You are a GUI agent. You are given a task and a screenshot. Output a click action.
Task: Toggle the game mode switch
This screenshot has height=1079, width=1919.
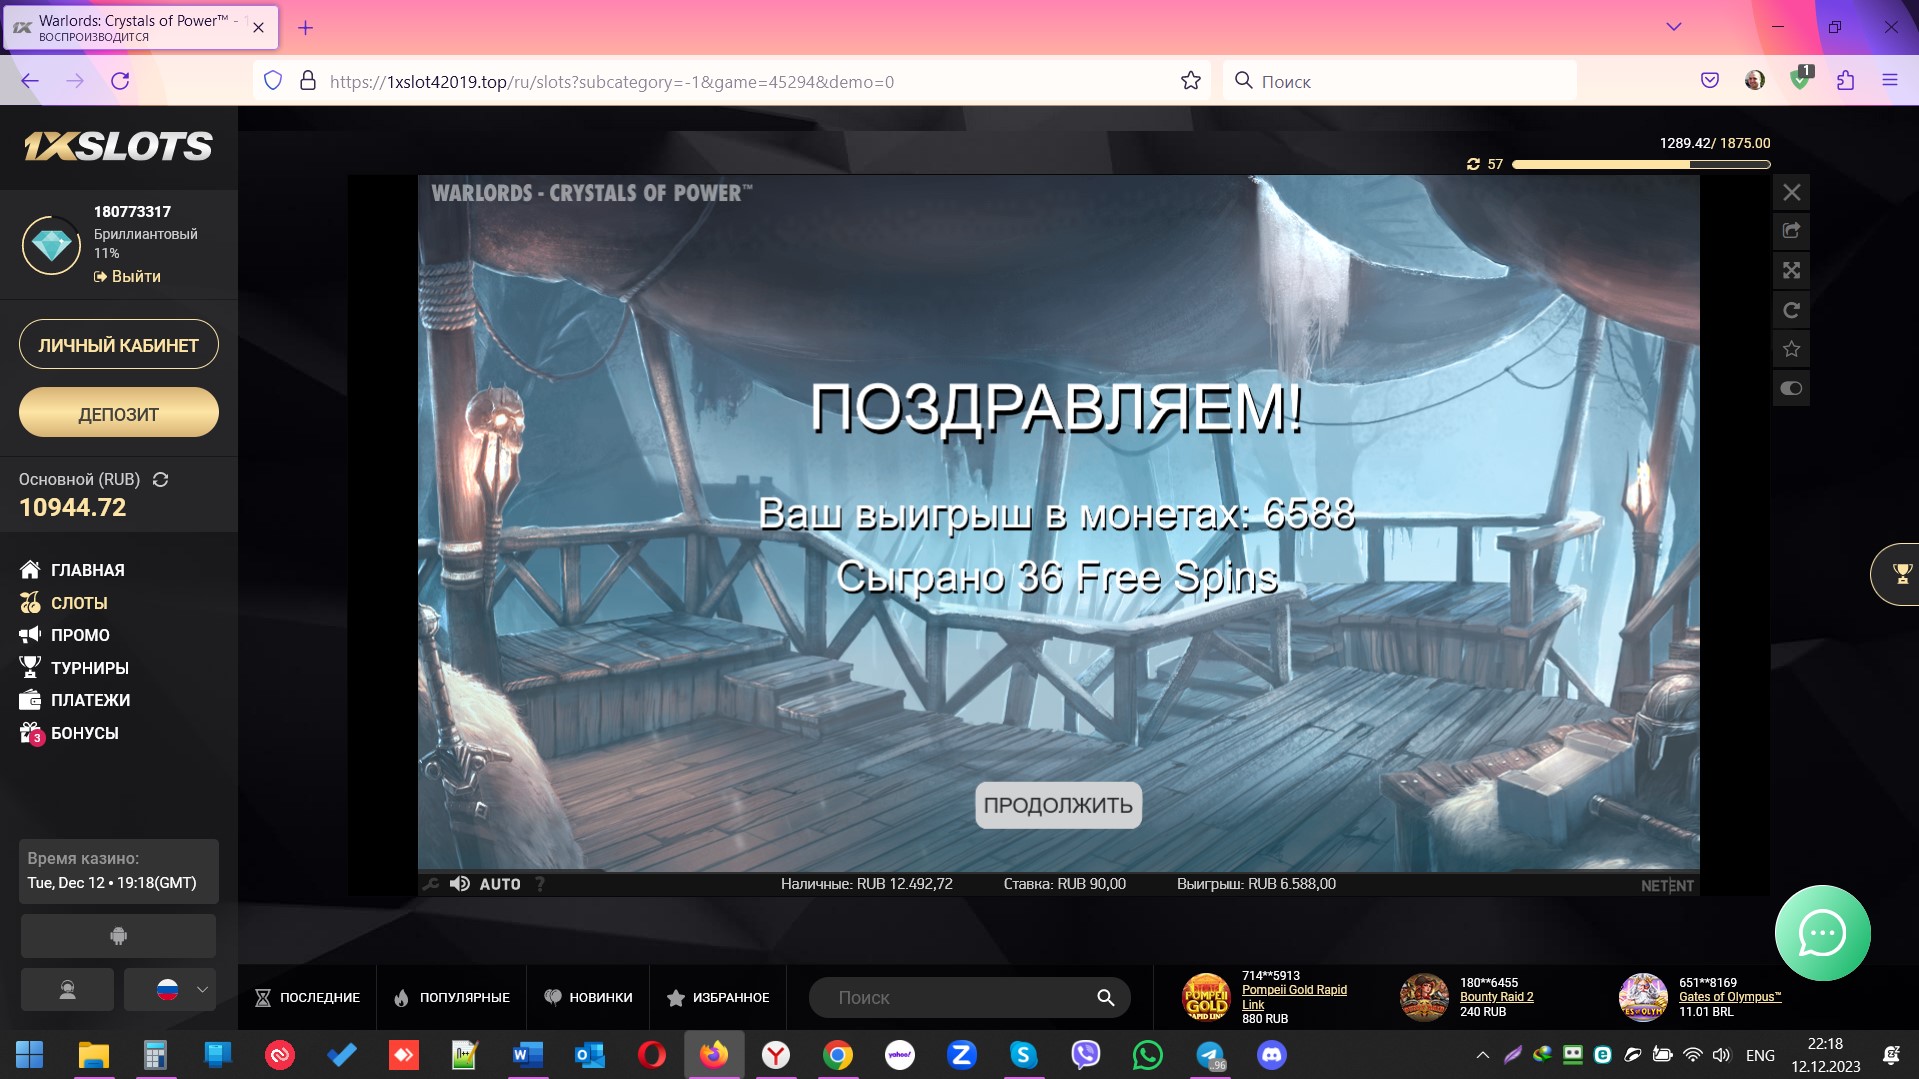pyautogui.click(x=1791, y=388)
